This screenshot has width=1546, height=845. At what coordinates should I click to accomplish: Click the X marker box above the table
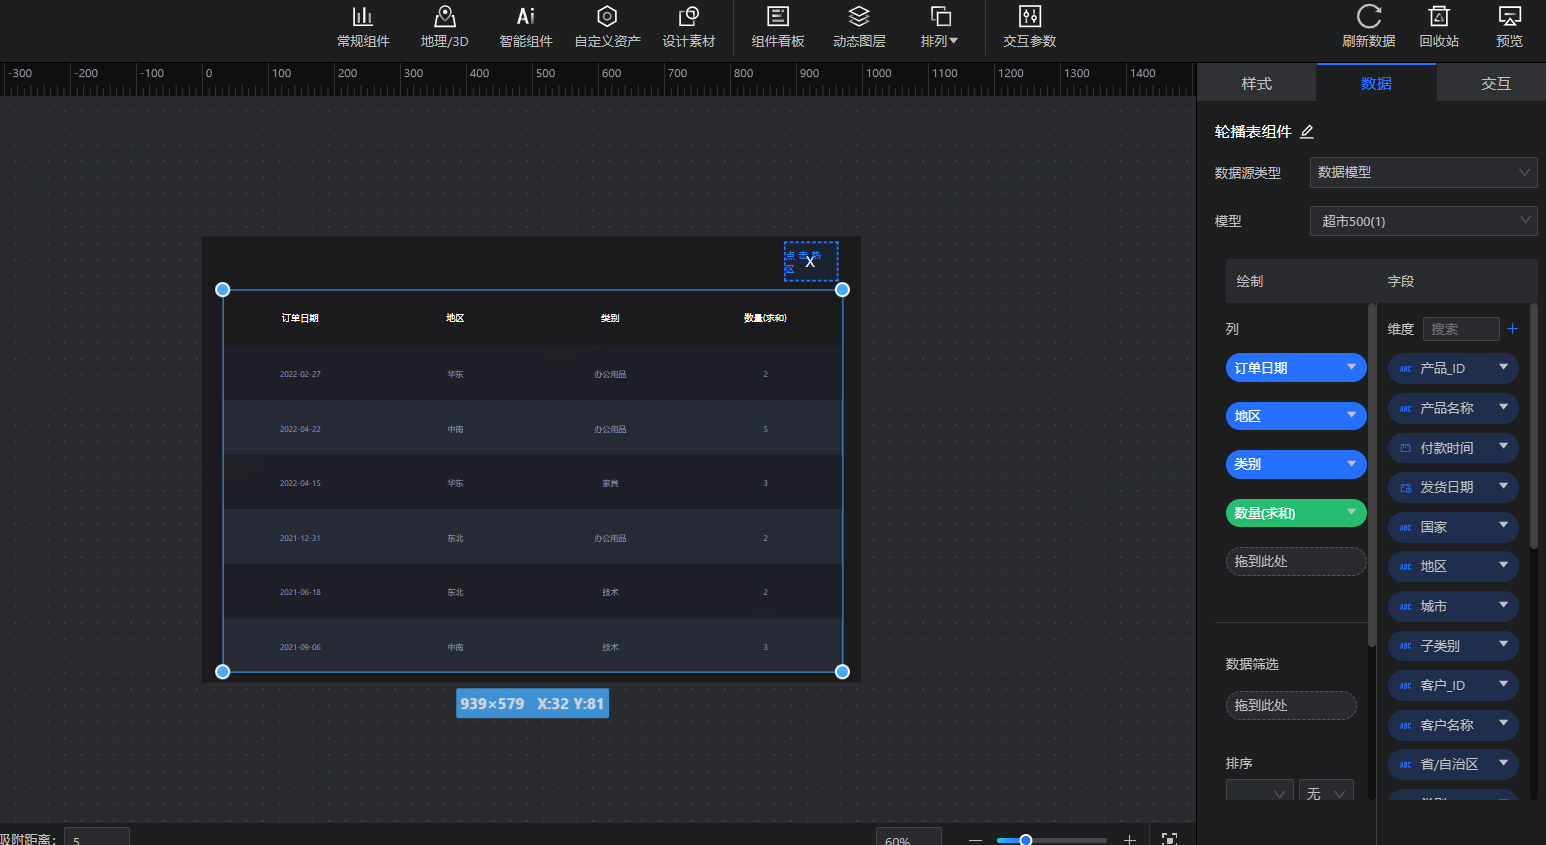pos(811,261)
